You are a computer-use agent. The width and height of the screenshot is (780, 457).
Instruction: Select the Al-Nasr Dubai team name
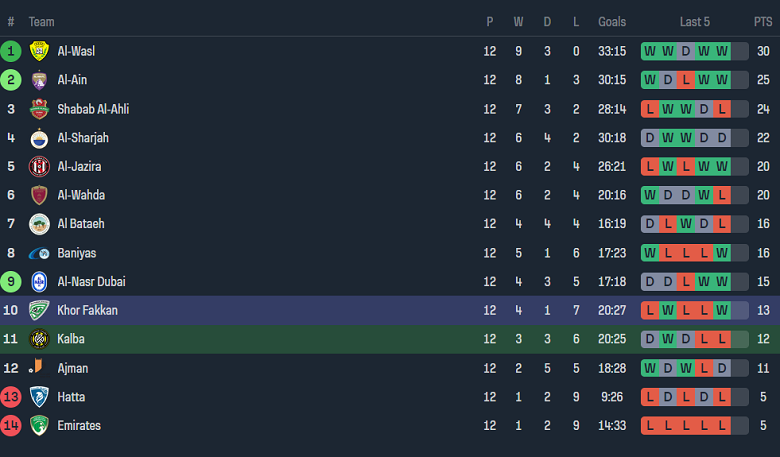pos(91,282)
